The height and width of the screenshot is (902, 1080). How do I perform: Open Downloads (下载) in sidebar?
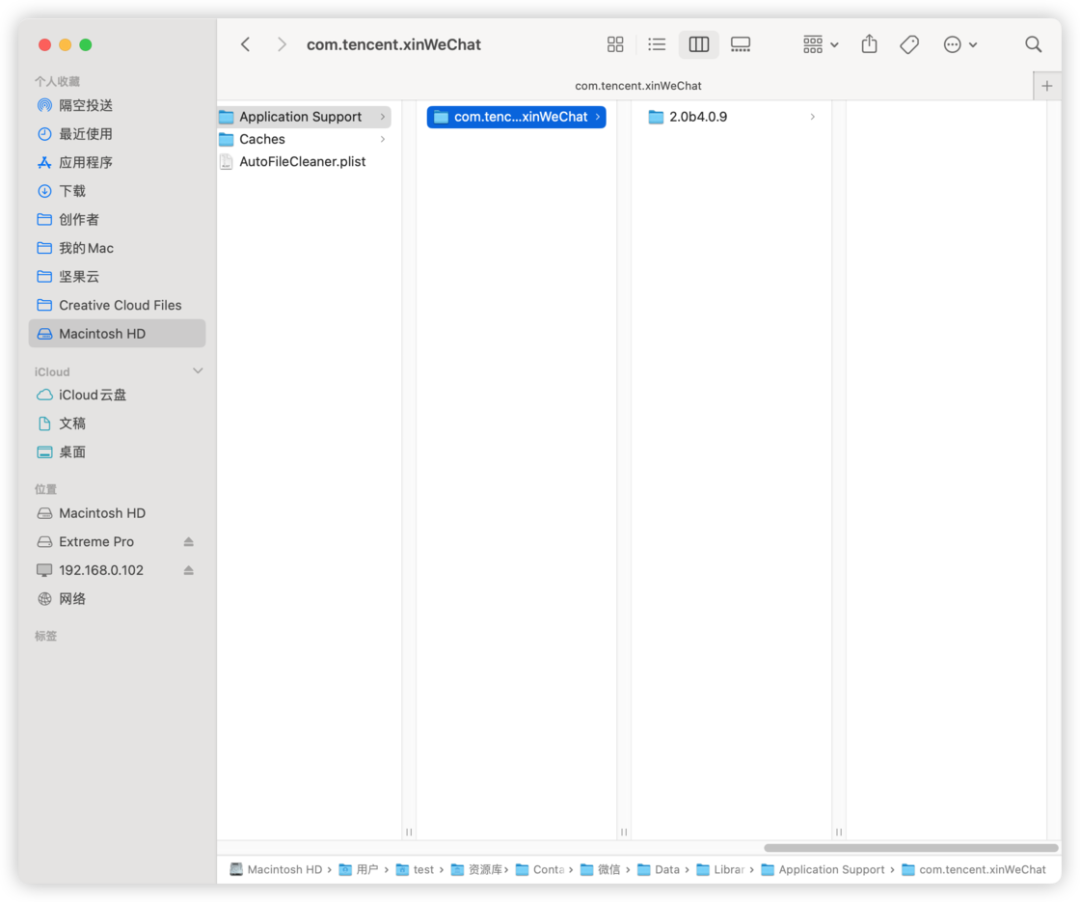[117, 191]
